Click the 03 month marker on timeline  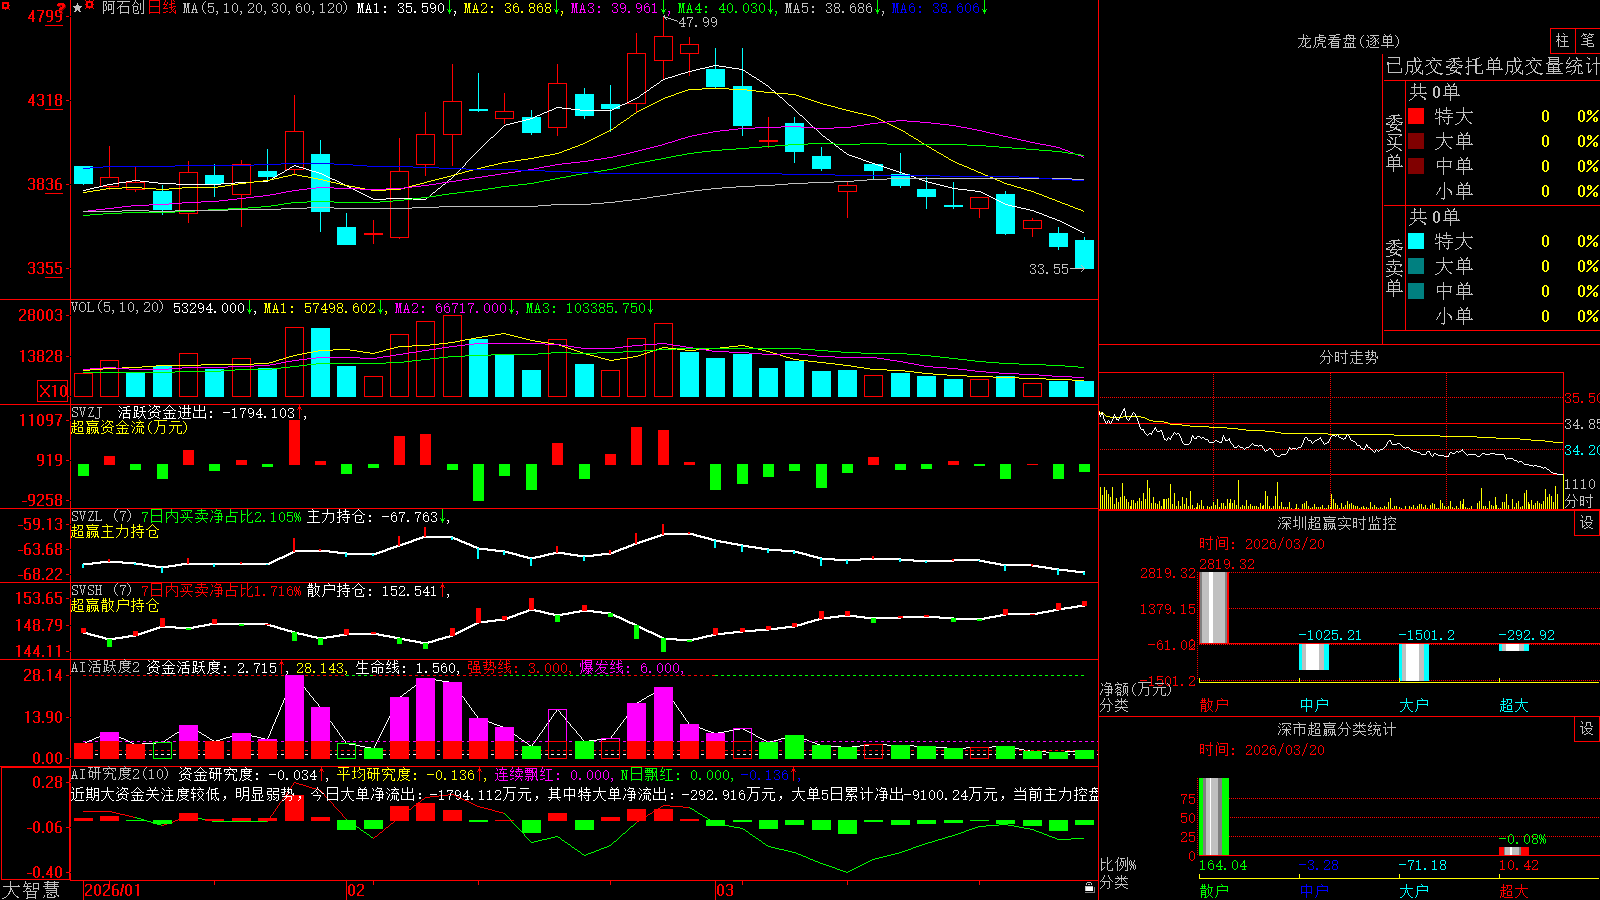click(x=725, y=890)
